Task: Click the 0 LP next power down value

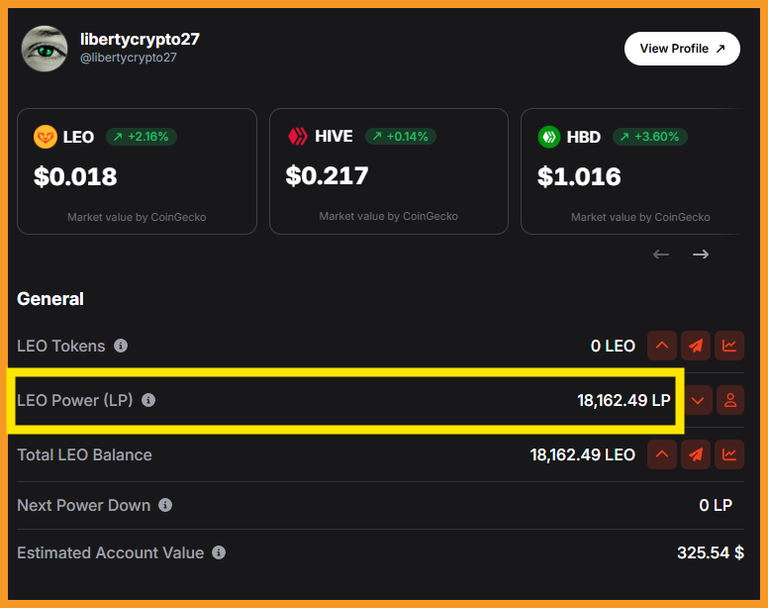Action: [x=716, y=505]
